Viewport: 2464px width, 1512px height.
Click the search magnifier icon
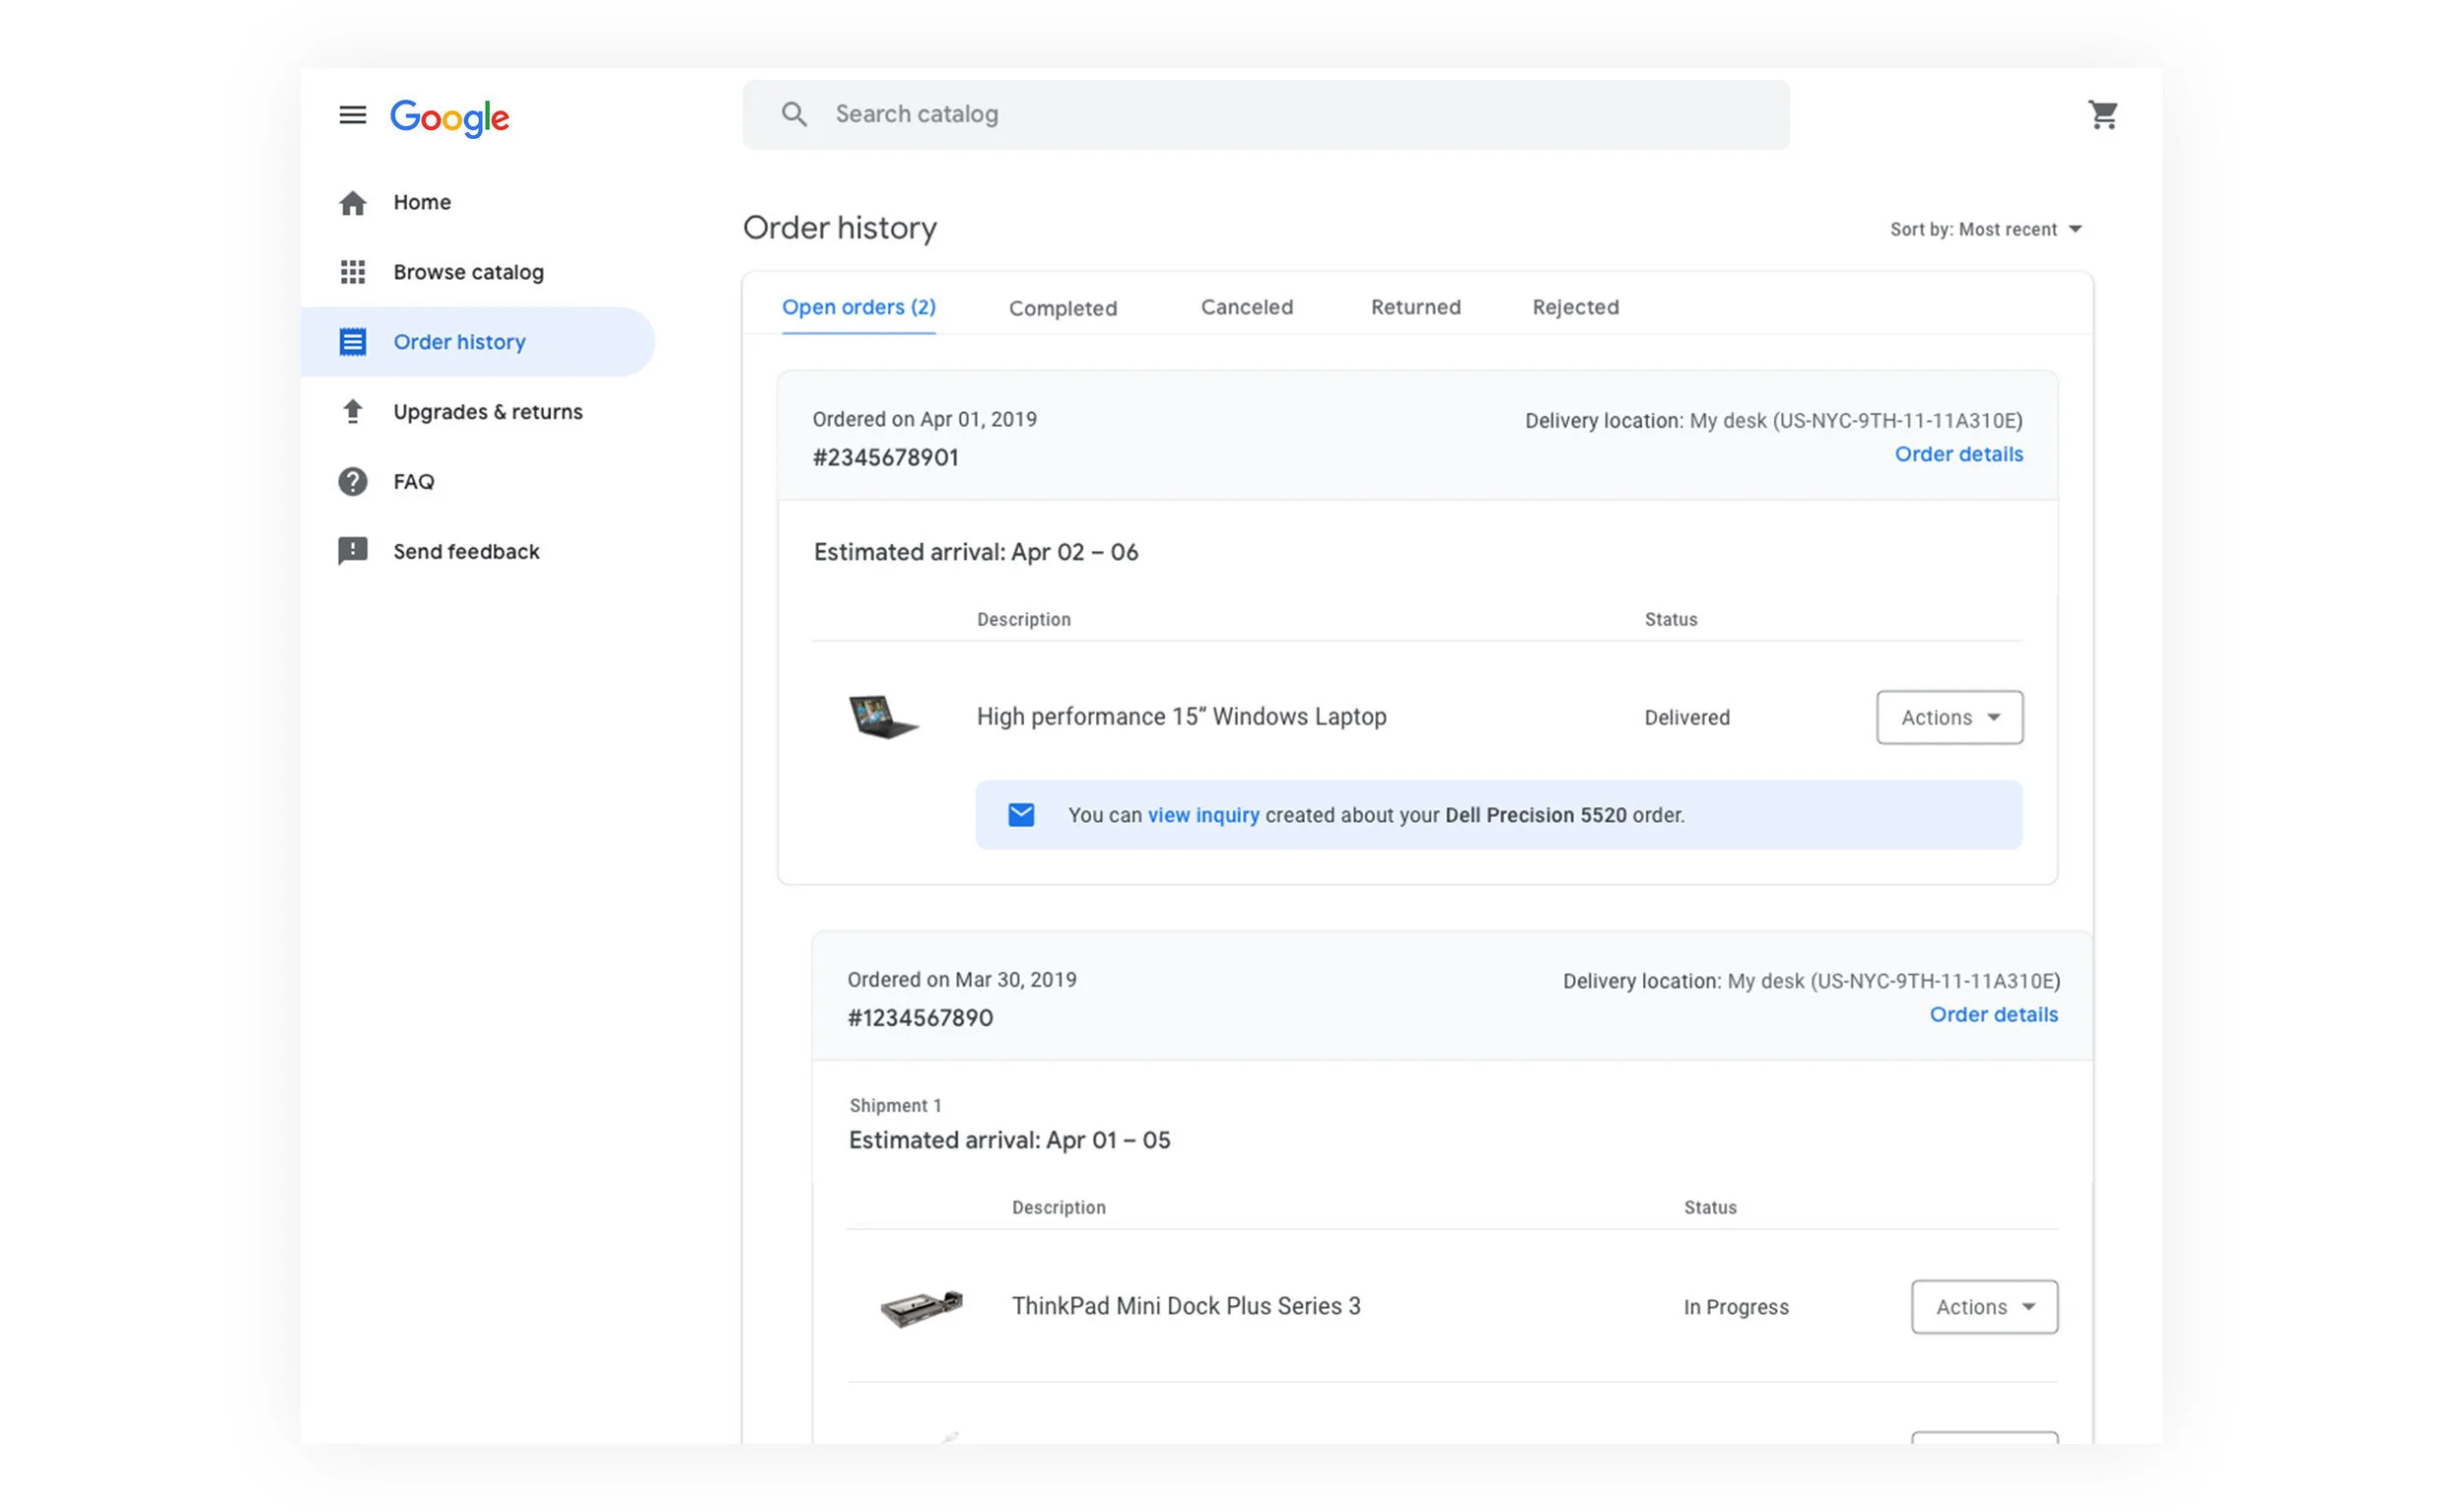(794, 114)
